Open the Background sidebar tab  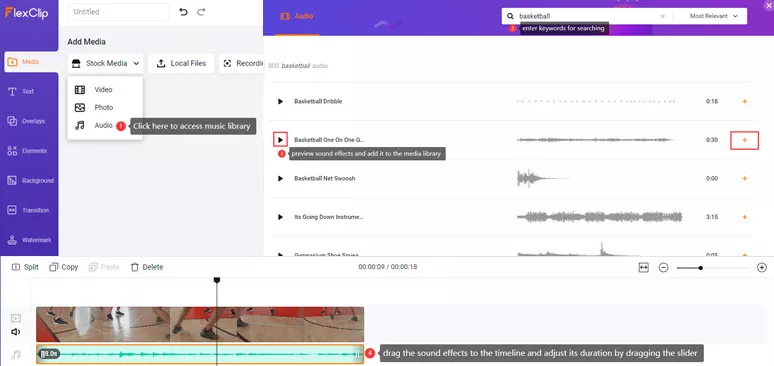[x=30, y=180]
